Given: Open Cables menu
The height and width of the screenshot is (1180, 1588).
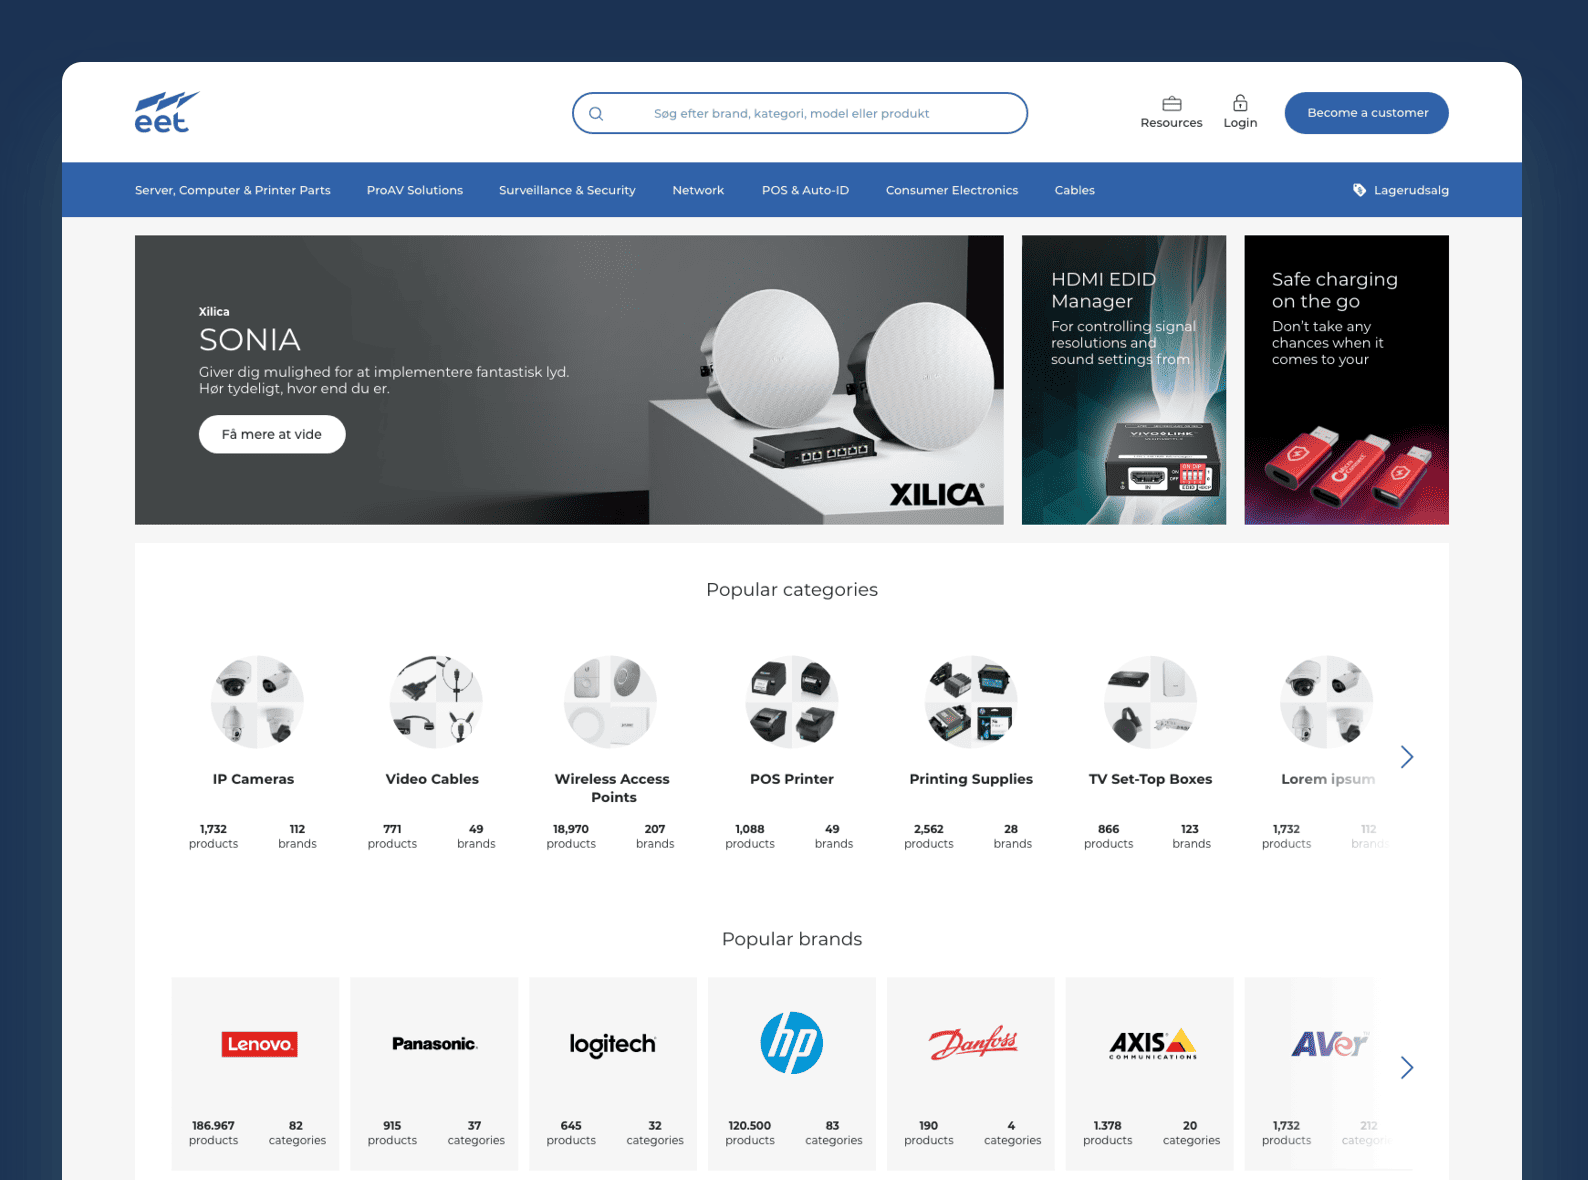Looking at the screenshot, I should (x=1075, y=190).
